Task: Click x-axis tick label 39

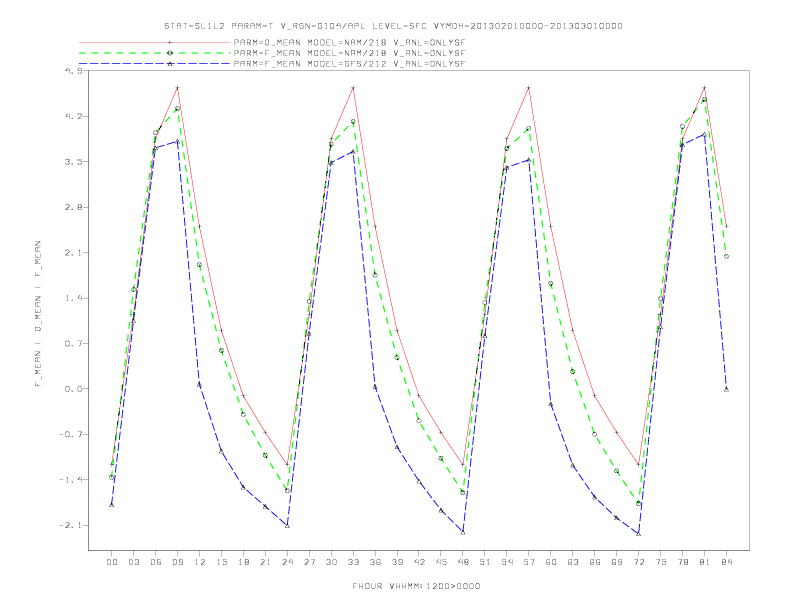Action: pyautogui.click(x=397, y=562)
